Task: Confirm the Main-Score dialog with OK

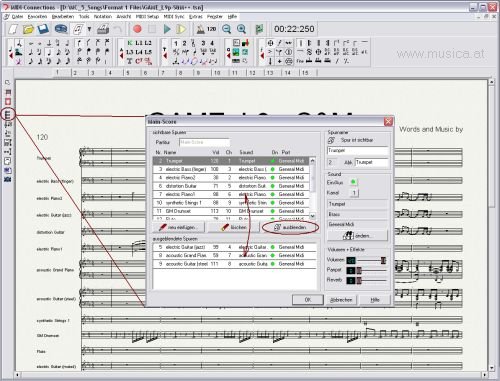Action: tap(308, 300)
